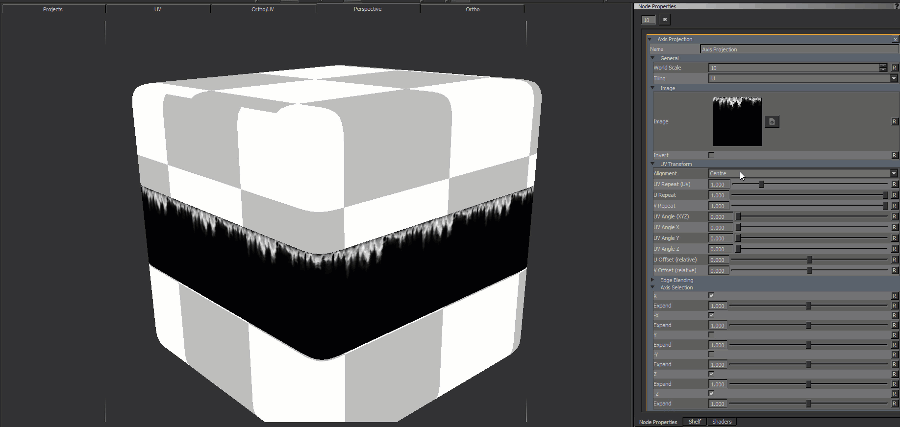
Task: Click the clear-all nodes icon at panel top
Action: coord(665,19)
